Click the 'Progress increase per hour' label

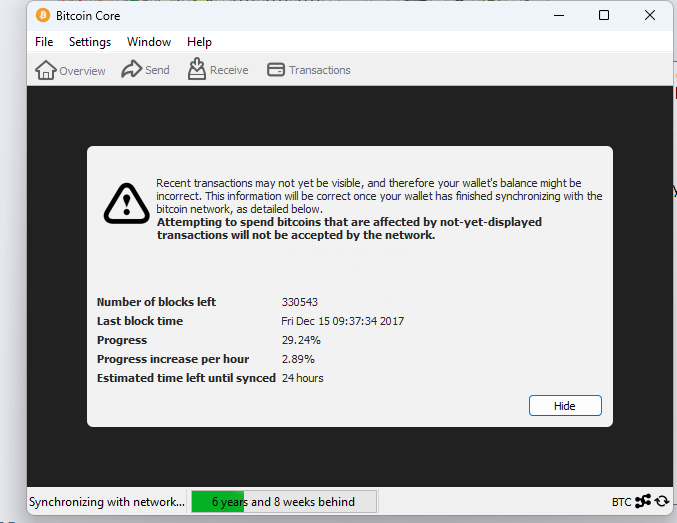(173, 359)
